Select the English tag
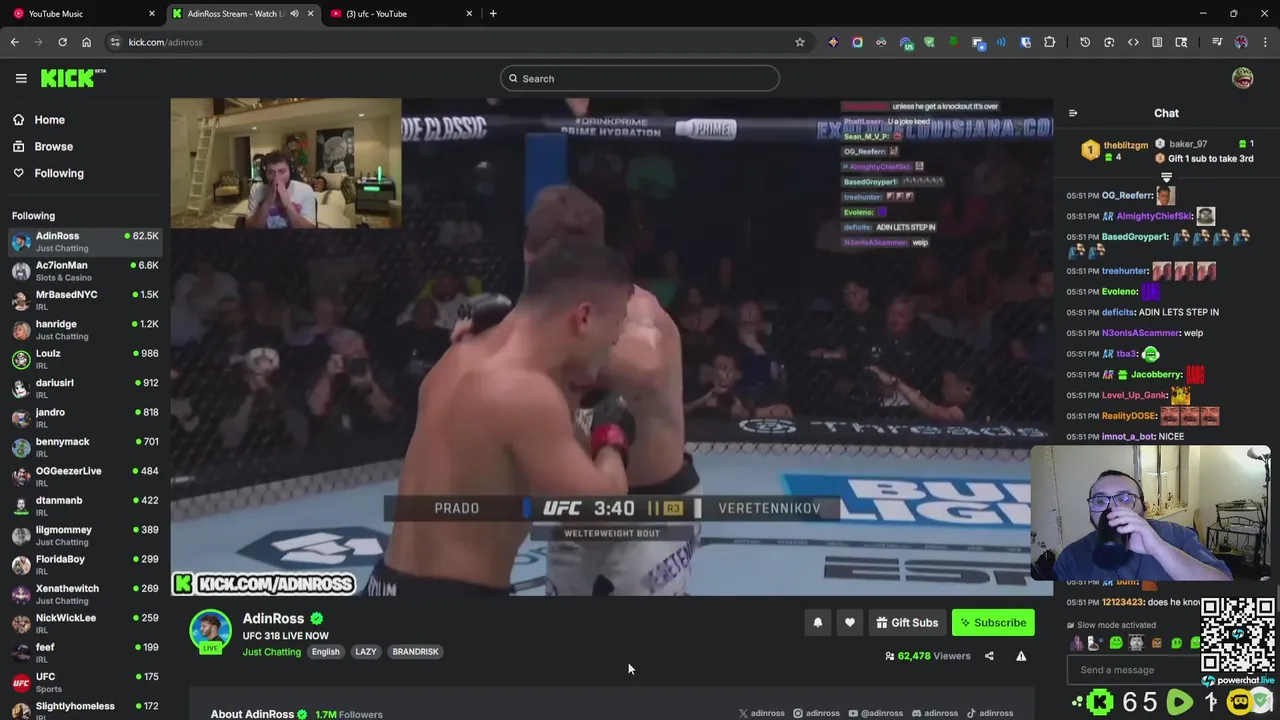 (x=326, y=652)
